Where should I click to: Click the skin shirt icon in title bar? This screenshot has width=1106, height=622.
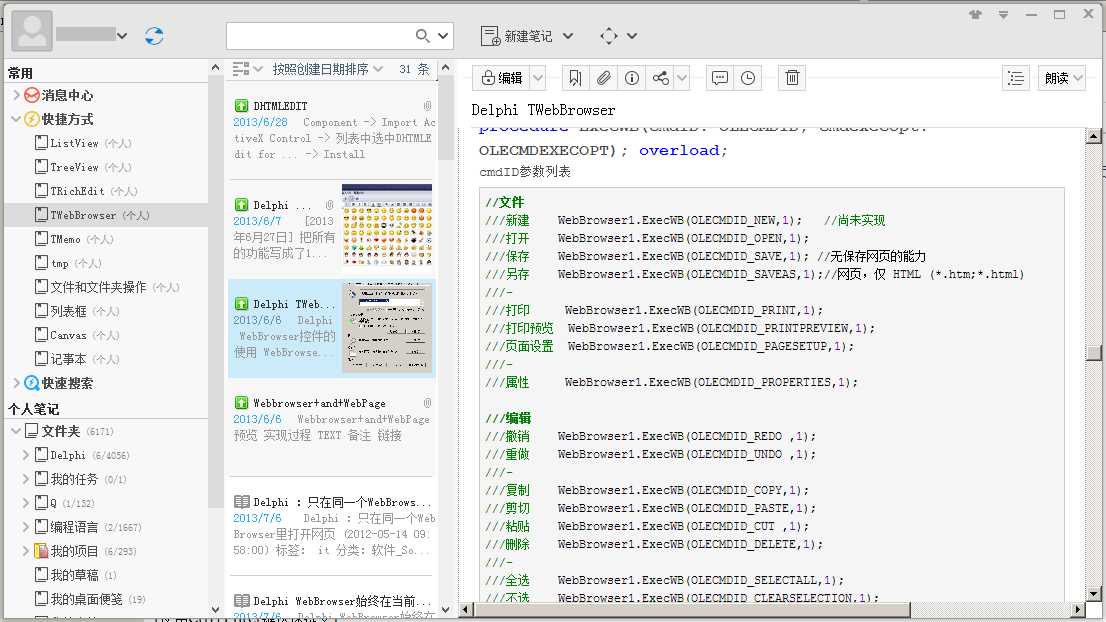(976, 14)
